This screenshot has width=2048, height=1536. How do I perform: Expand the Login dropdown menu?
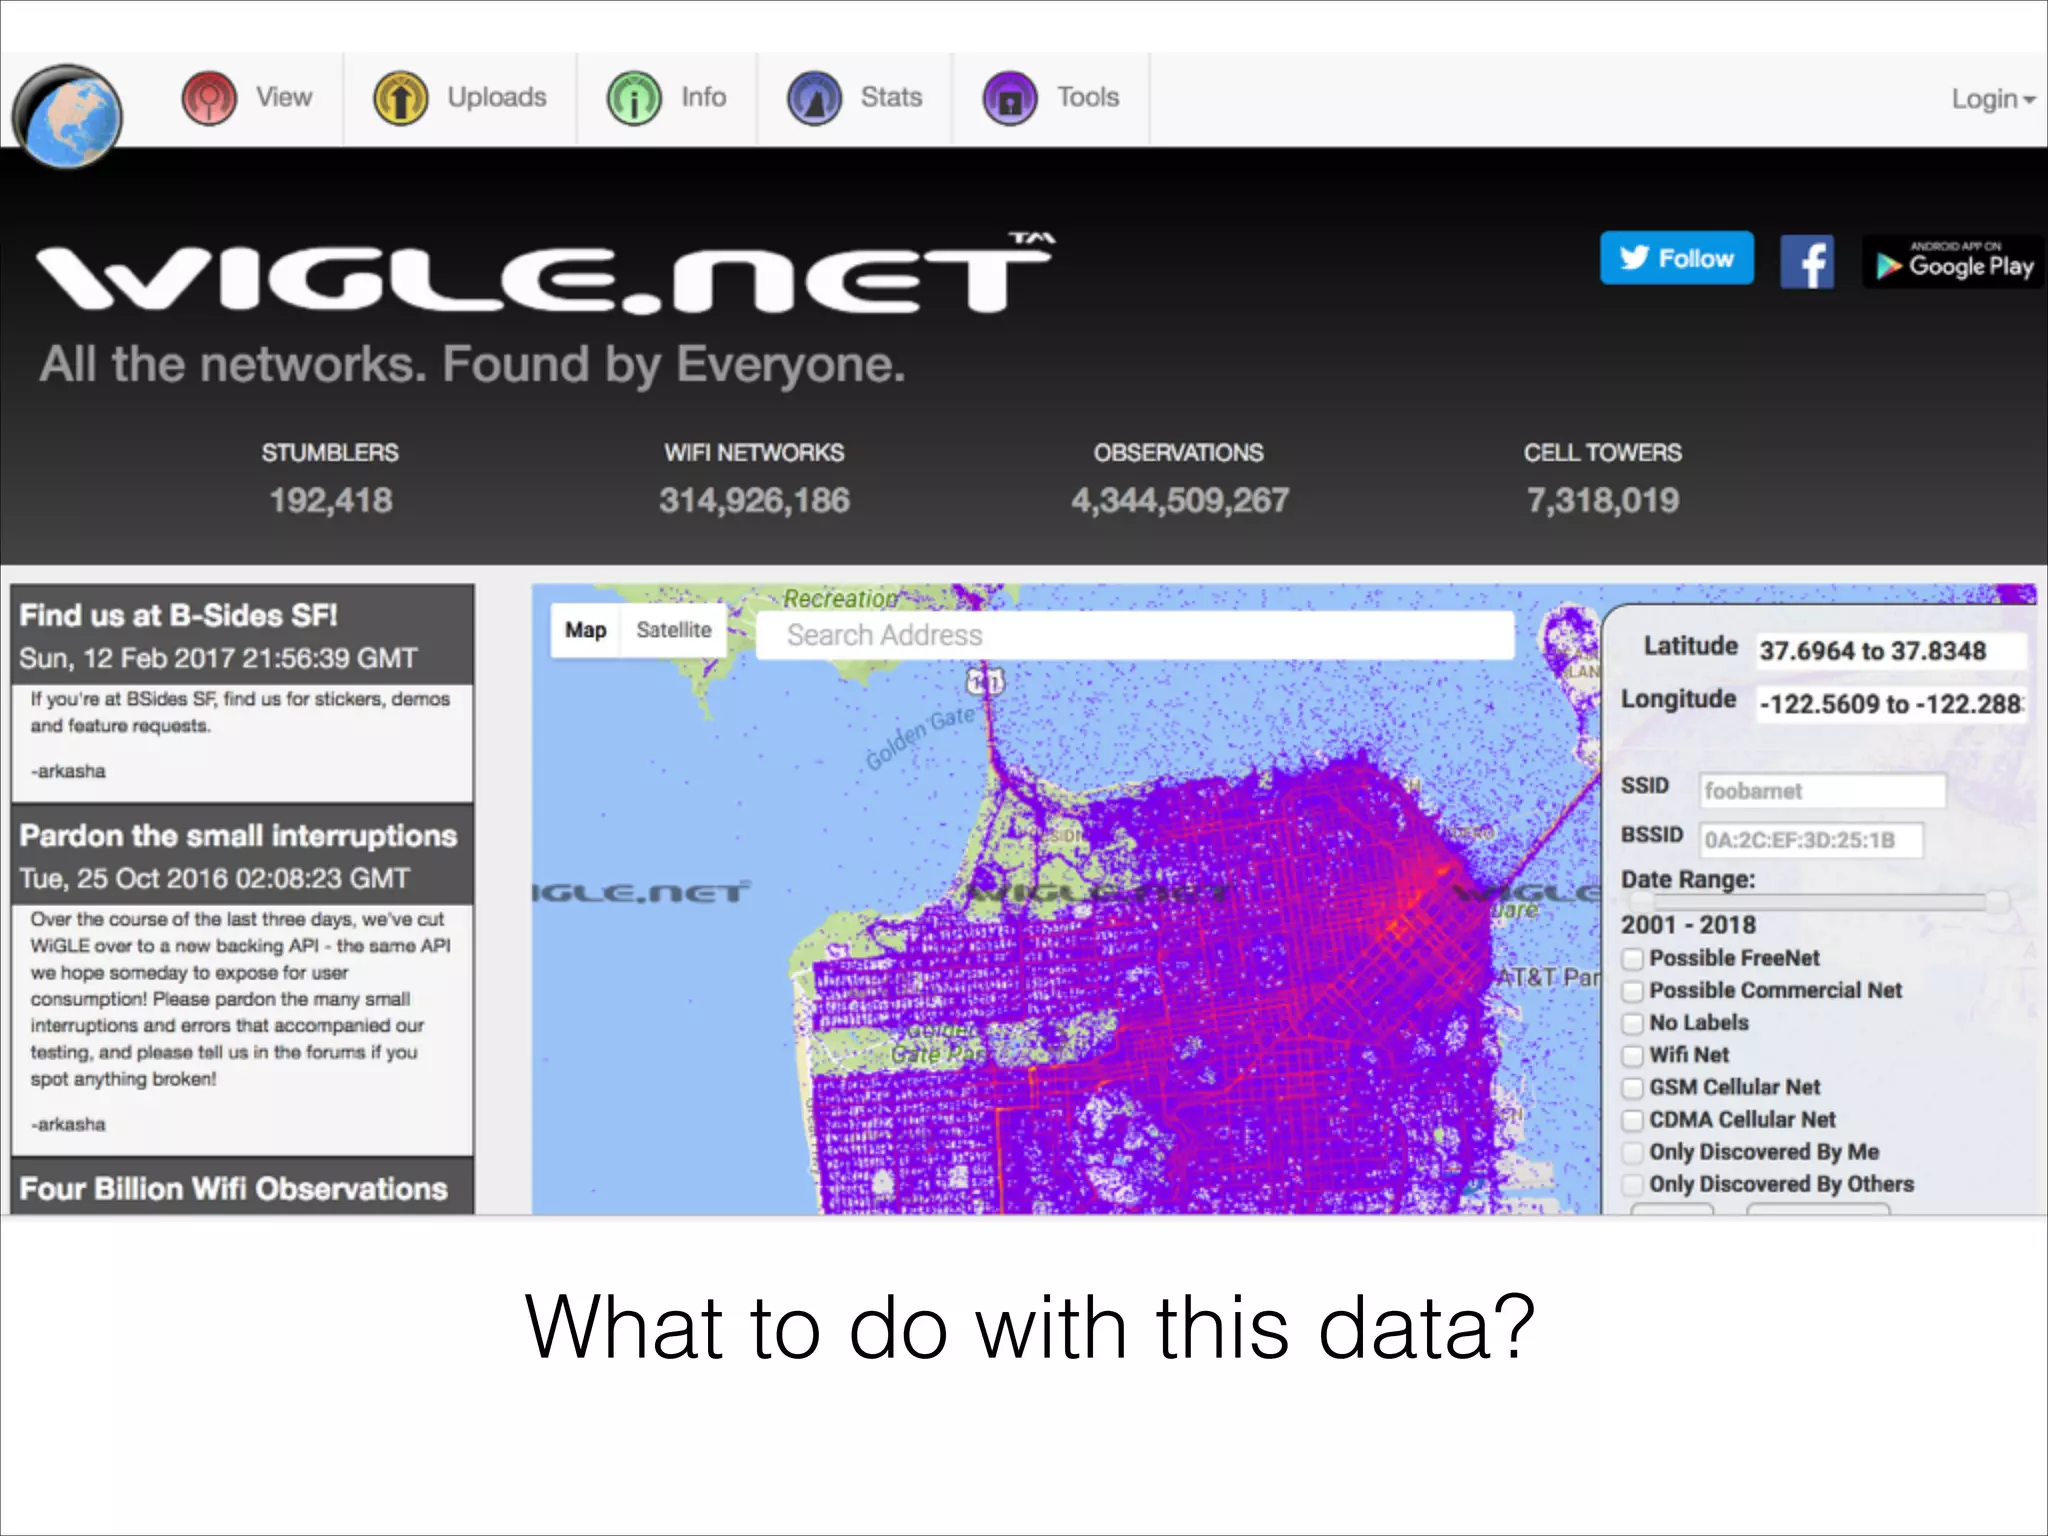pyautogui.click(x=1993, y=99)
